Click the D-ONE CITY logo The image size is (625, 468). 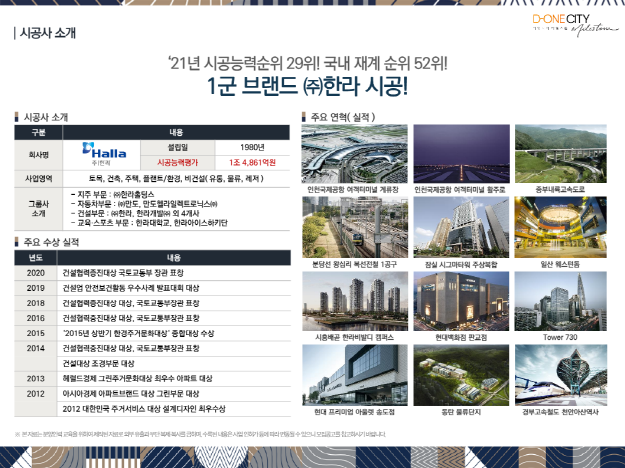tap(560, 23)
